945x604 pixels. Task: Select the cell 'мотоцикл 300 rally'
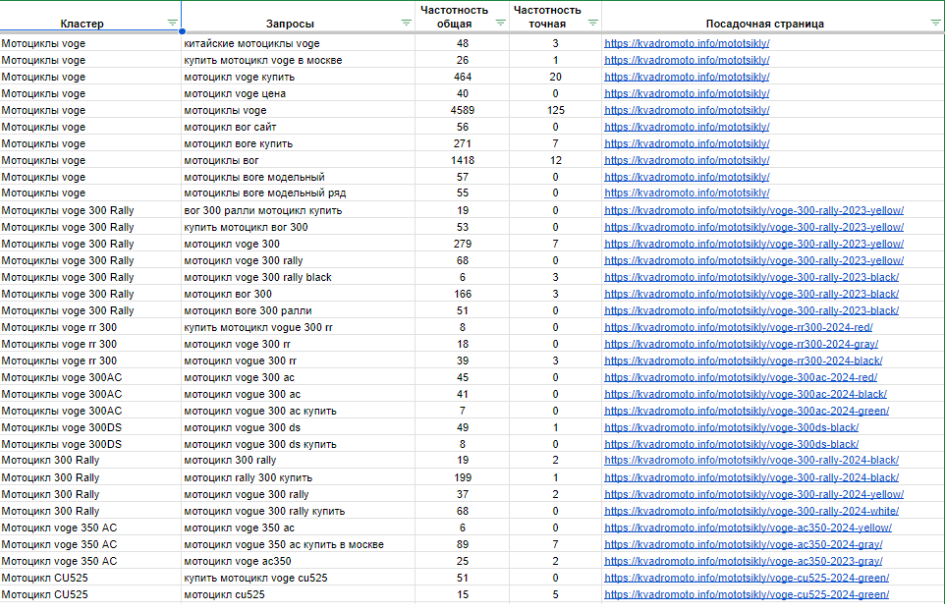[298, 460]
